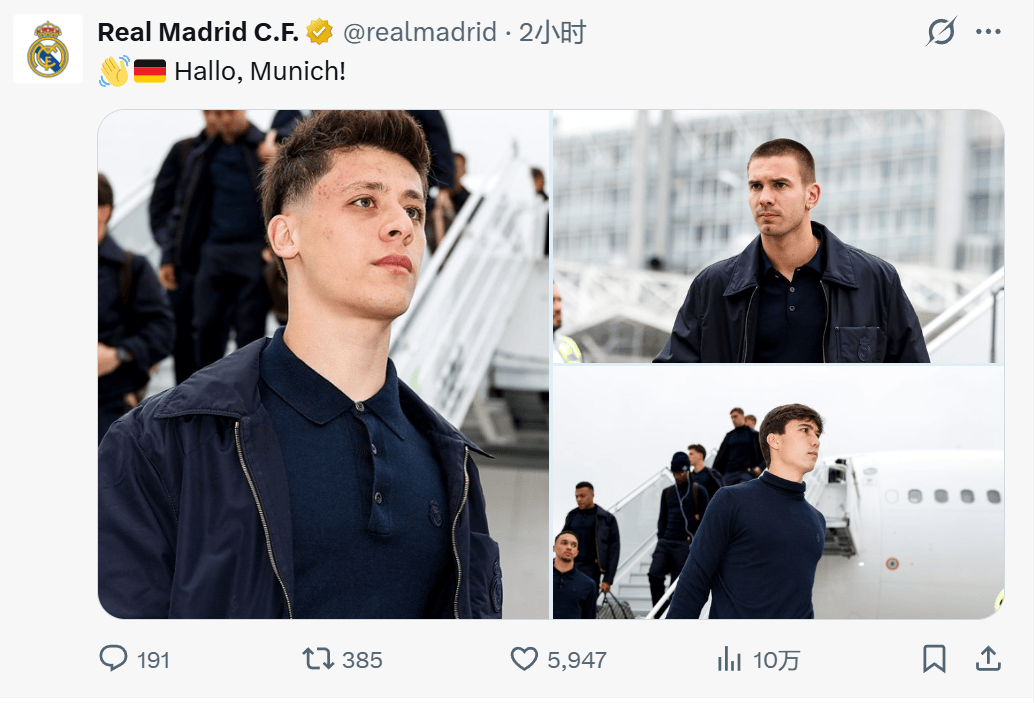Click the "Hallo, Munich!" tweet text
Image resolution: width=1036 pixels, height=703 pixels.
260,72
